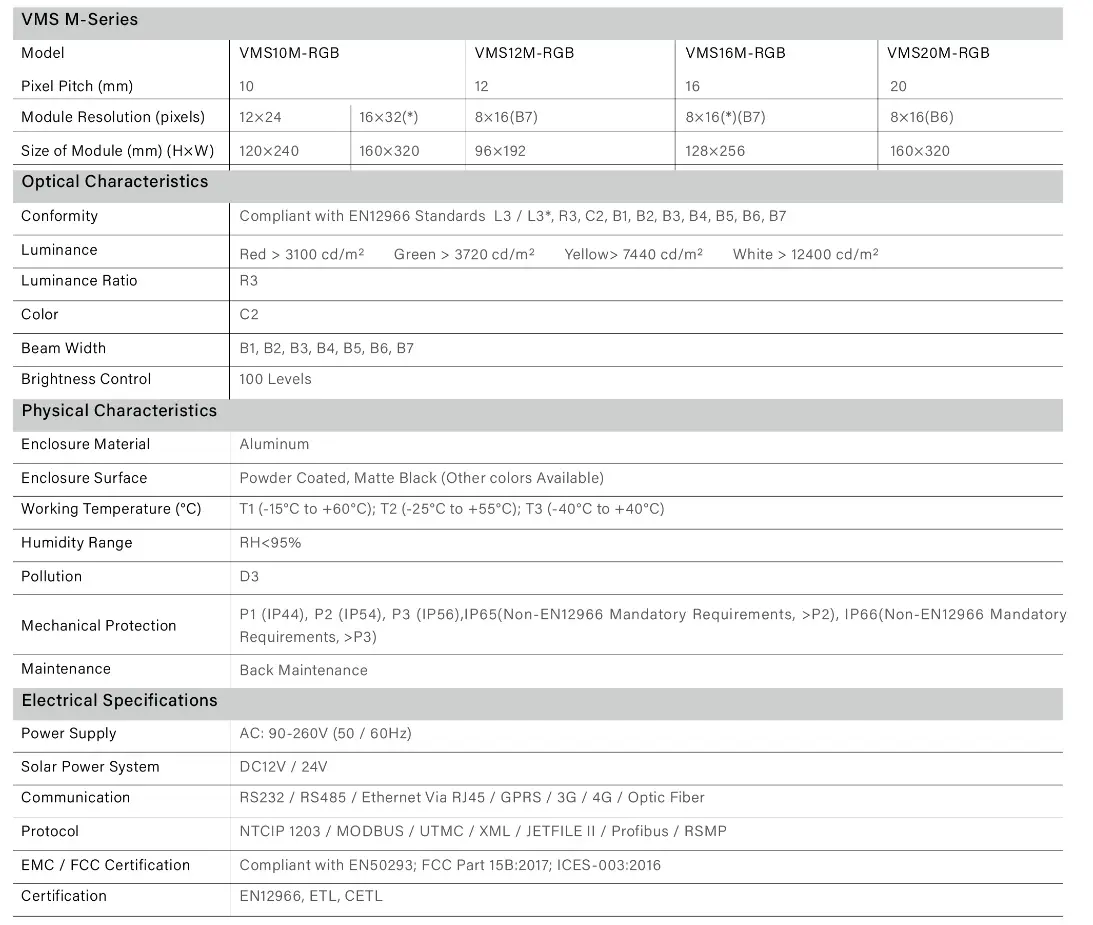Select the Brightness Control row label
Image resolution: width=1093 pixels, height=925 pixels.
pos(86,379)
